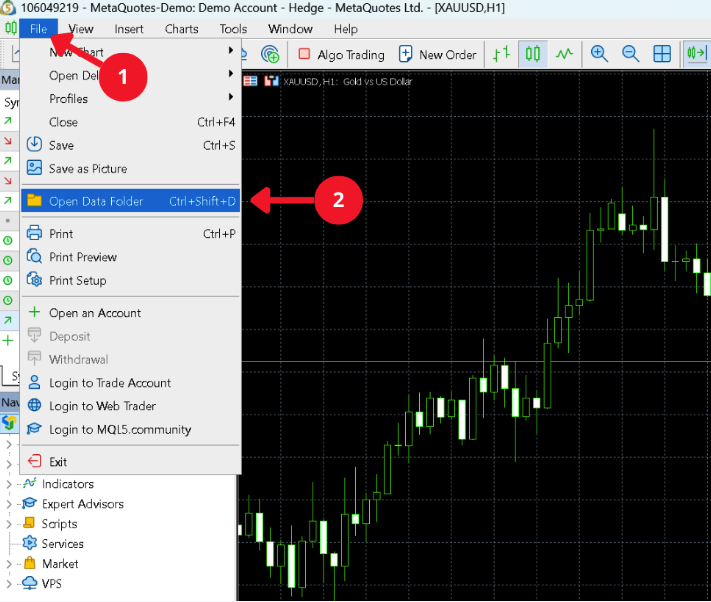Click the tile windows grid icon
Viewport: 711px width, 602px height.
click(661, 54)
